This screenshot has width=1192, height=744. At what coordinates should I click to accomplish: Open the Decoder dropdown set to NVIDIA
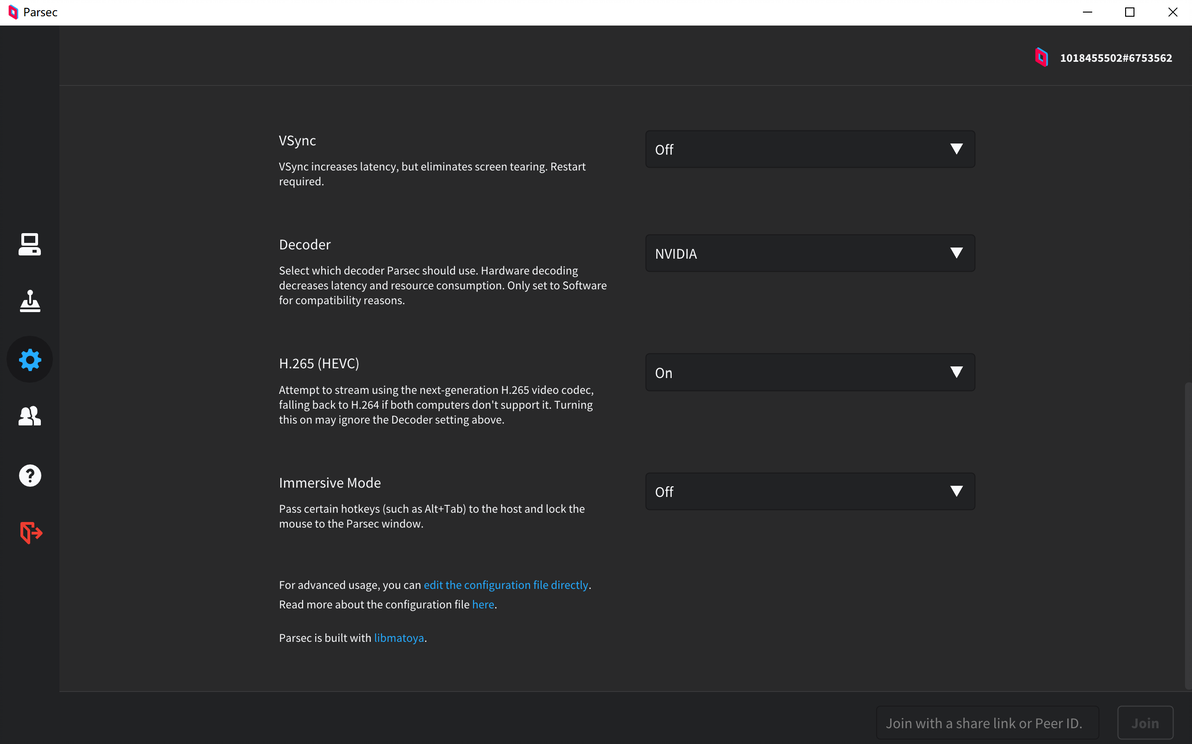pos(809,253)
